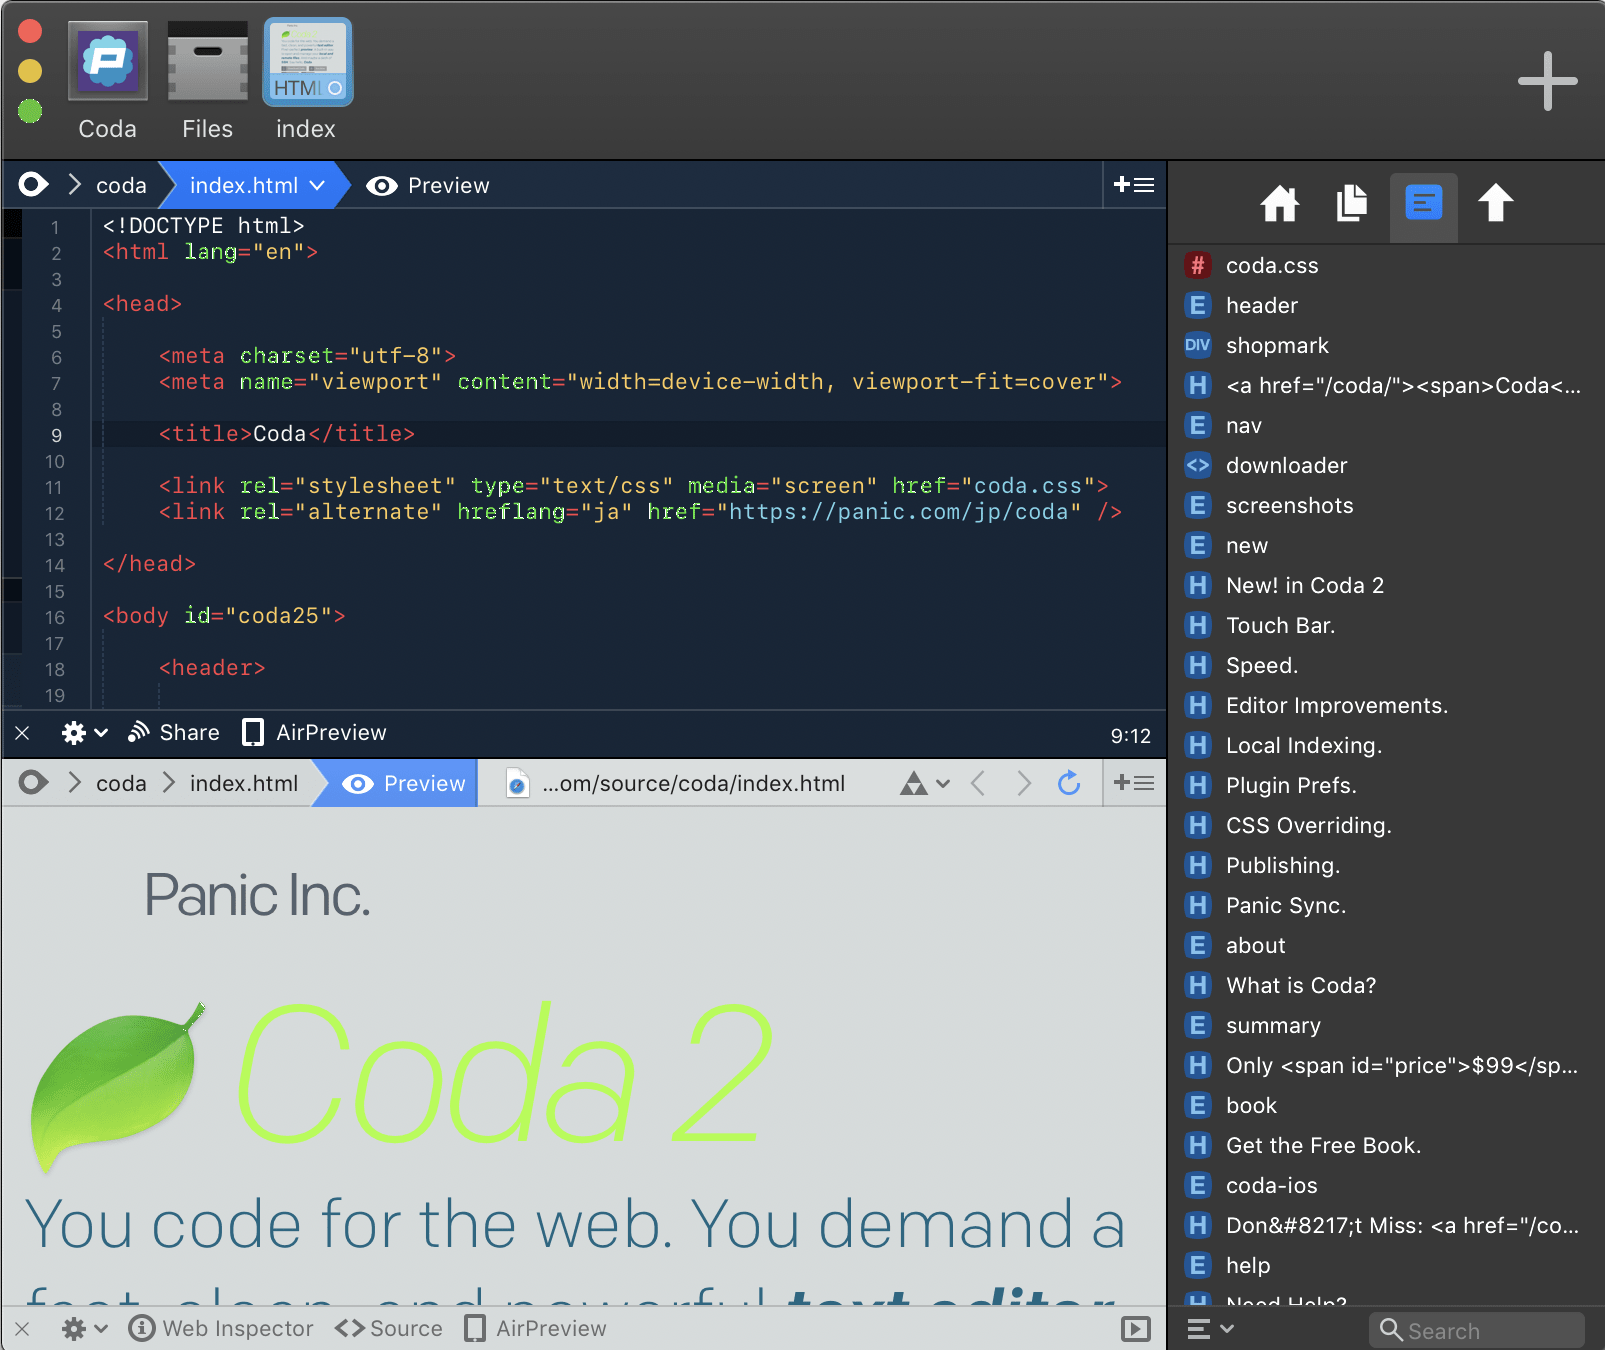Click coda breadcrumb in editor path bar
Screen dimensions: 1605x1350
tap(121, 185)
